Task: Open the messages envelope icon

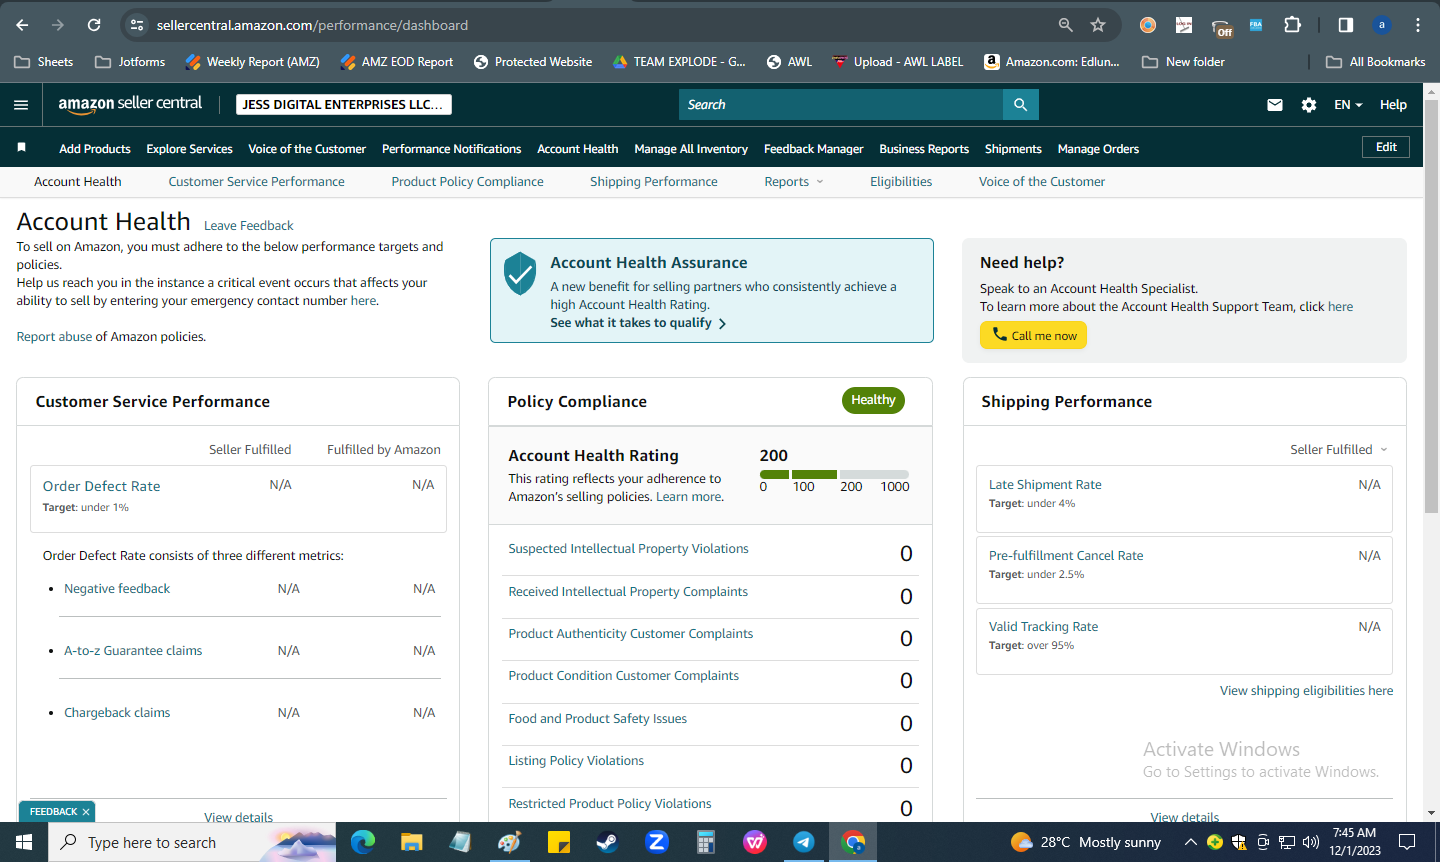Action: click(x=1274, y=104)
